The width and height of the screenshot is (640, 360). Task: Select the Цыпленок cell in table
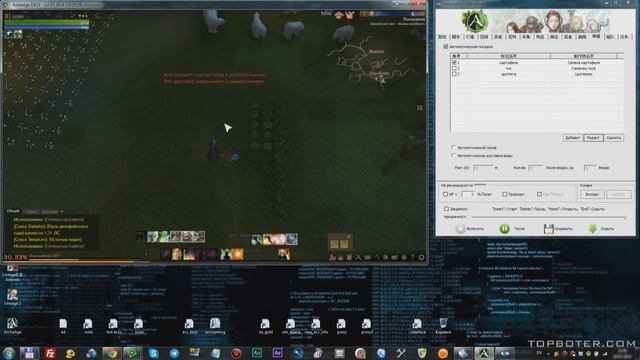(x=584, y=74)
